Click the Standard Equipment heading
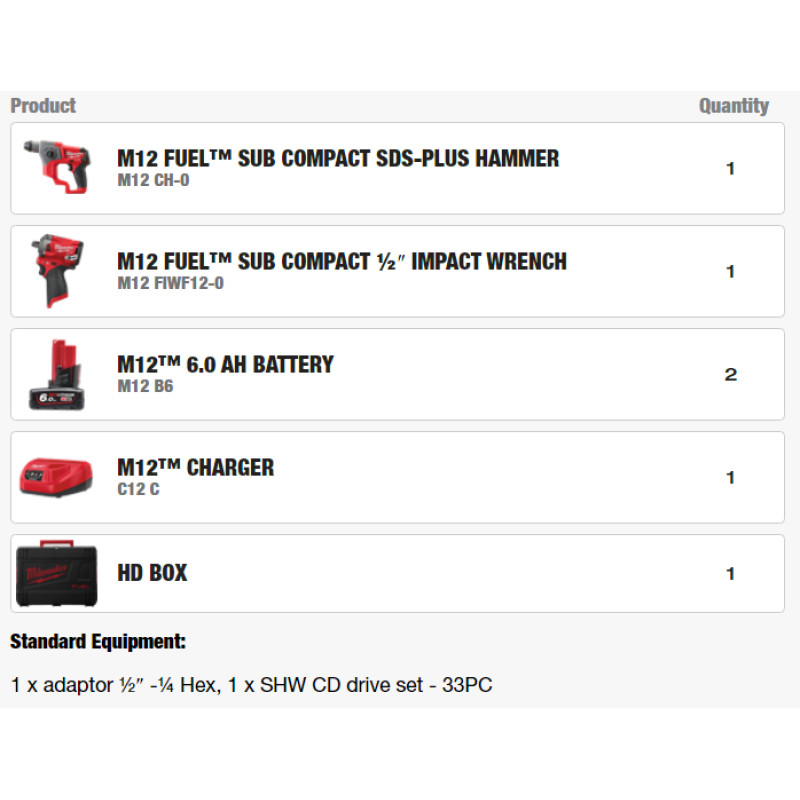 pos(98,641)
